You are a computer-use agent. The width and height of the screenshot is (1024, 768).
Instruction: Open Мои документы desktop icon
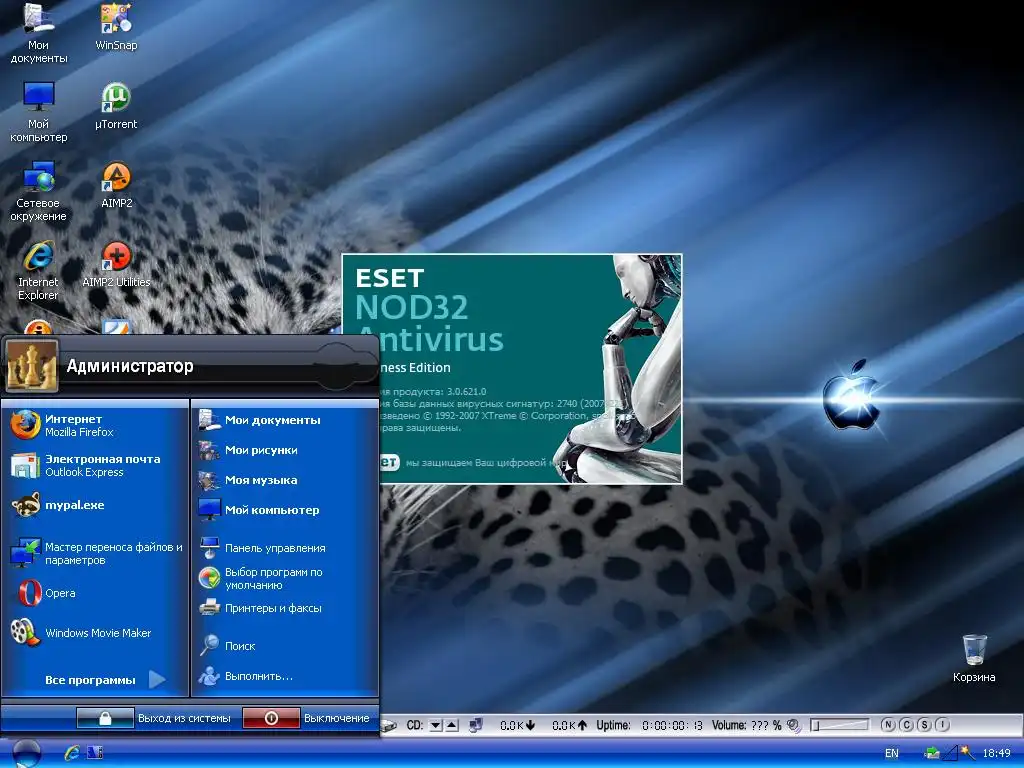[39, 33]
